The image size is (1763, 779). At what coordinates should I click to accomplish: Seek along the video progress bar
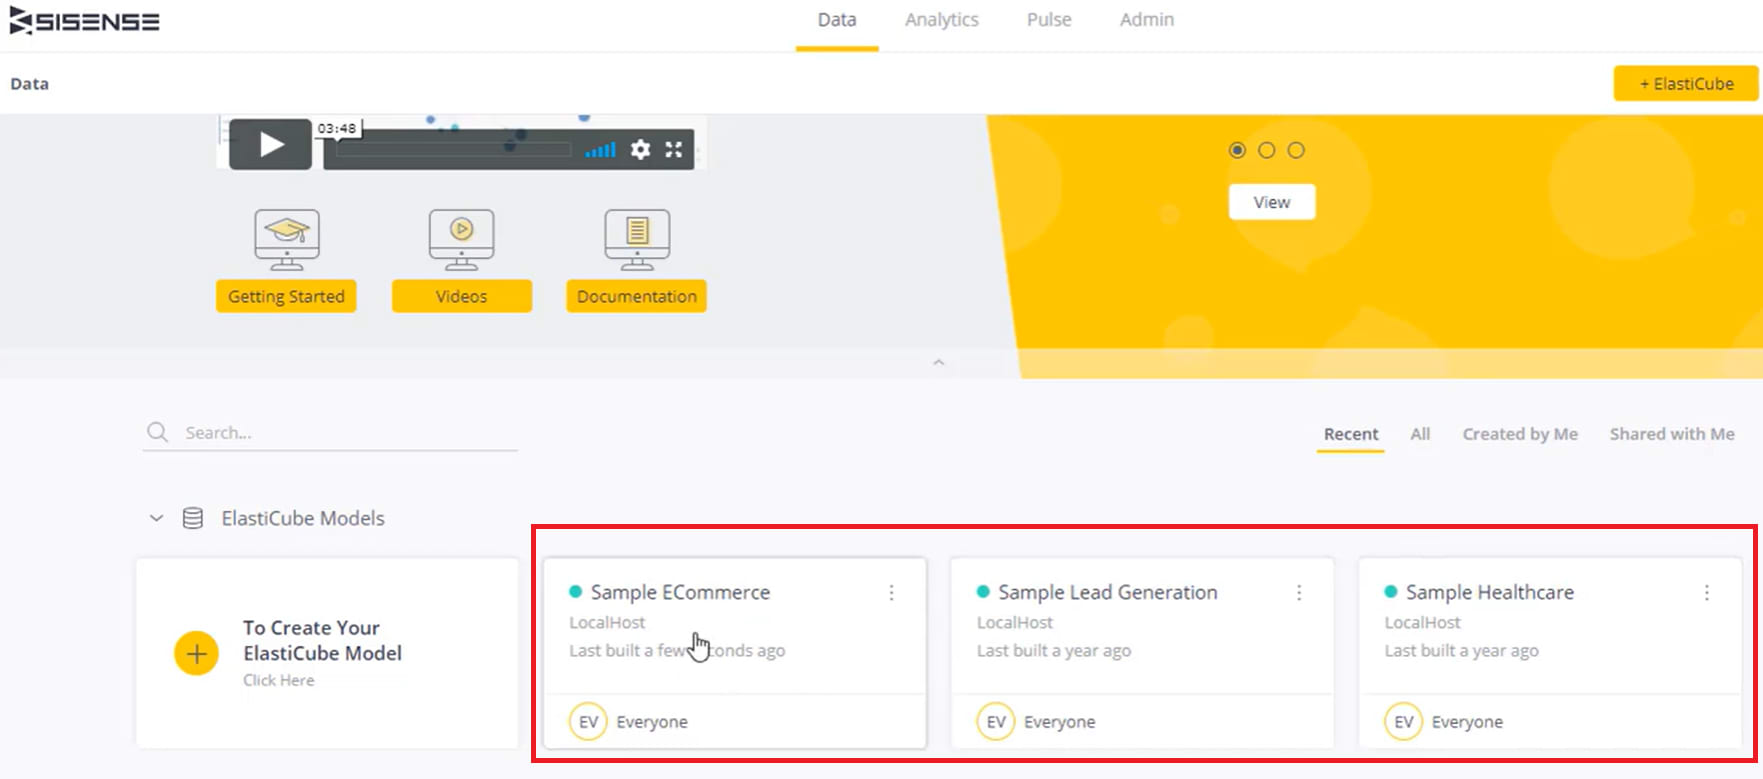454,150
